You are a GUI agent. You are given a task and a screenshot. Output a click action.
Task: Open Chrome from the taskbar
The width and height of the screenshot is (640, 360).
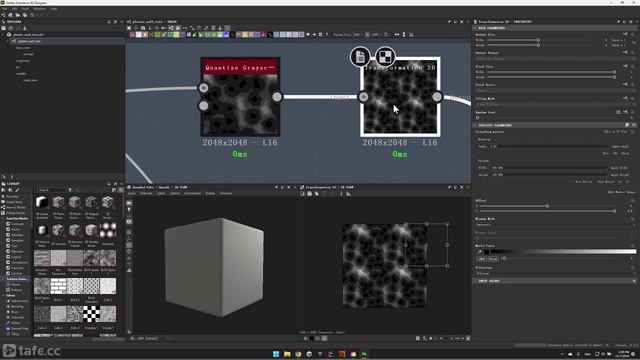click(298, 354)
